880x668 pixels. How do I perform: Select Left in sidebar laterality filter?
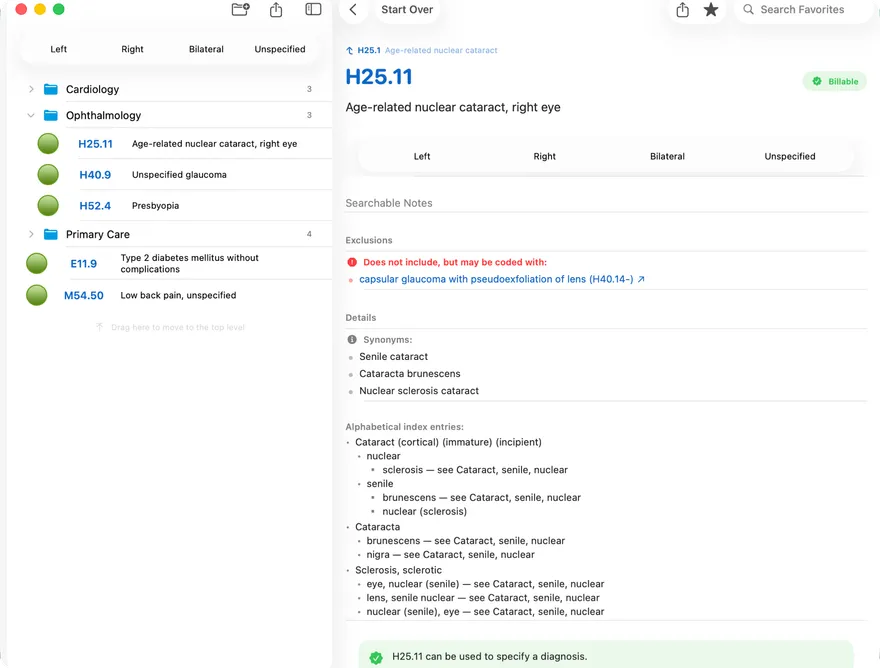[x=58, y=49]
